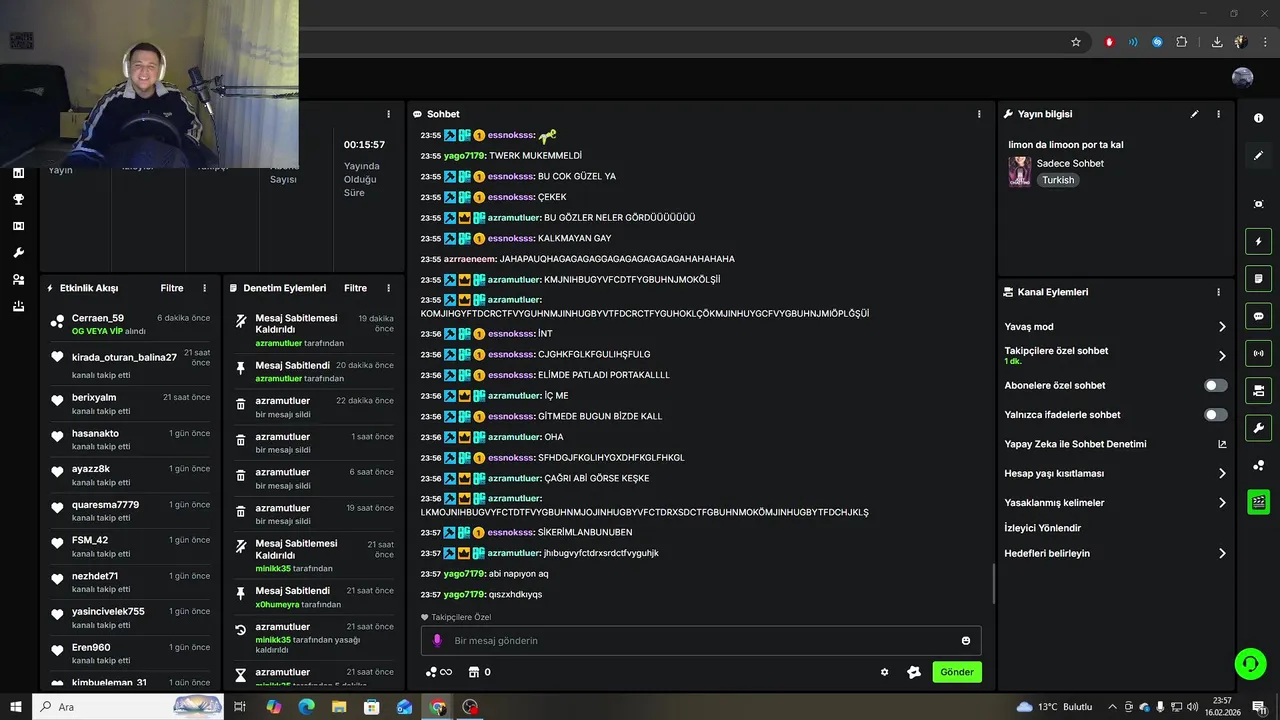
Task: Open Yayın bilgisi panel three-dot menu
Action: click(1218, 114)
